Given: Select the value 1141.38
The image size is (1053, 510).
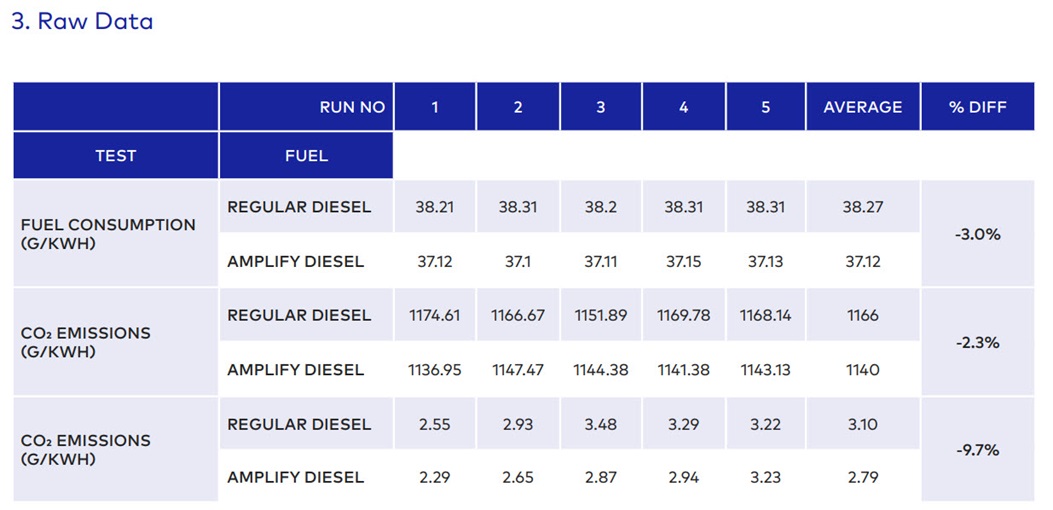Looking at the screenshot, I should (x=684, y=369).
